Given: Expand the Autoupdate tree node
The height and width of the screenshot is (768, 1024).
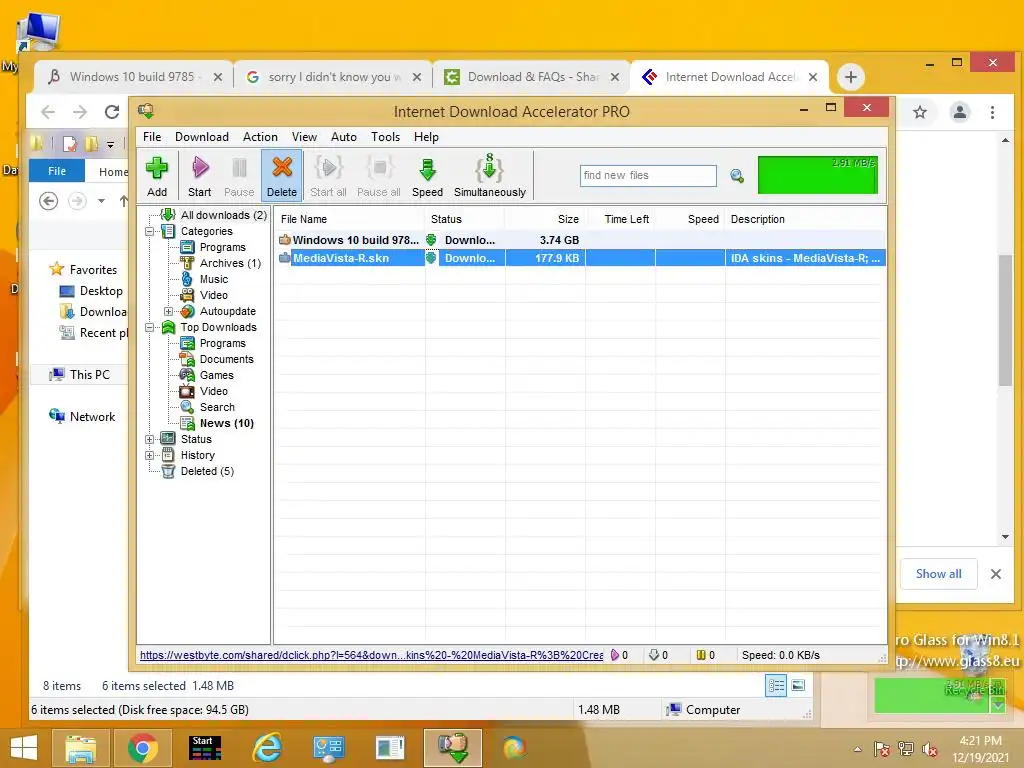Looking at the screenshot, I should 168,312.
